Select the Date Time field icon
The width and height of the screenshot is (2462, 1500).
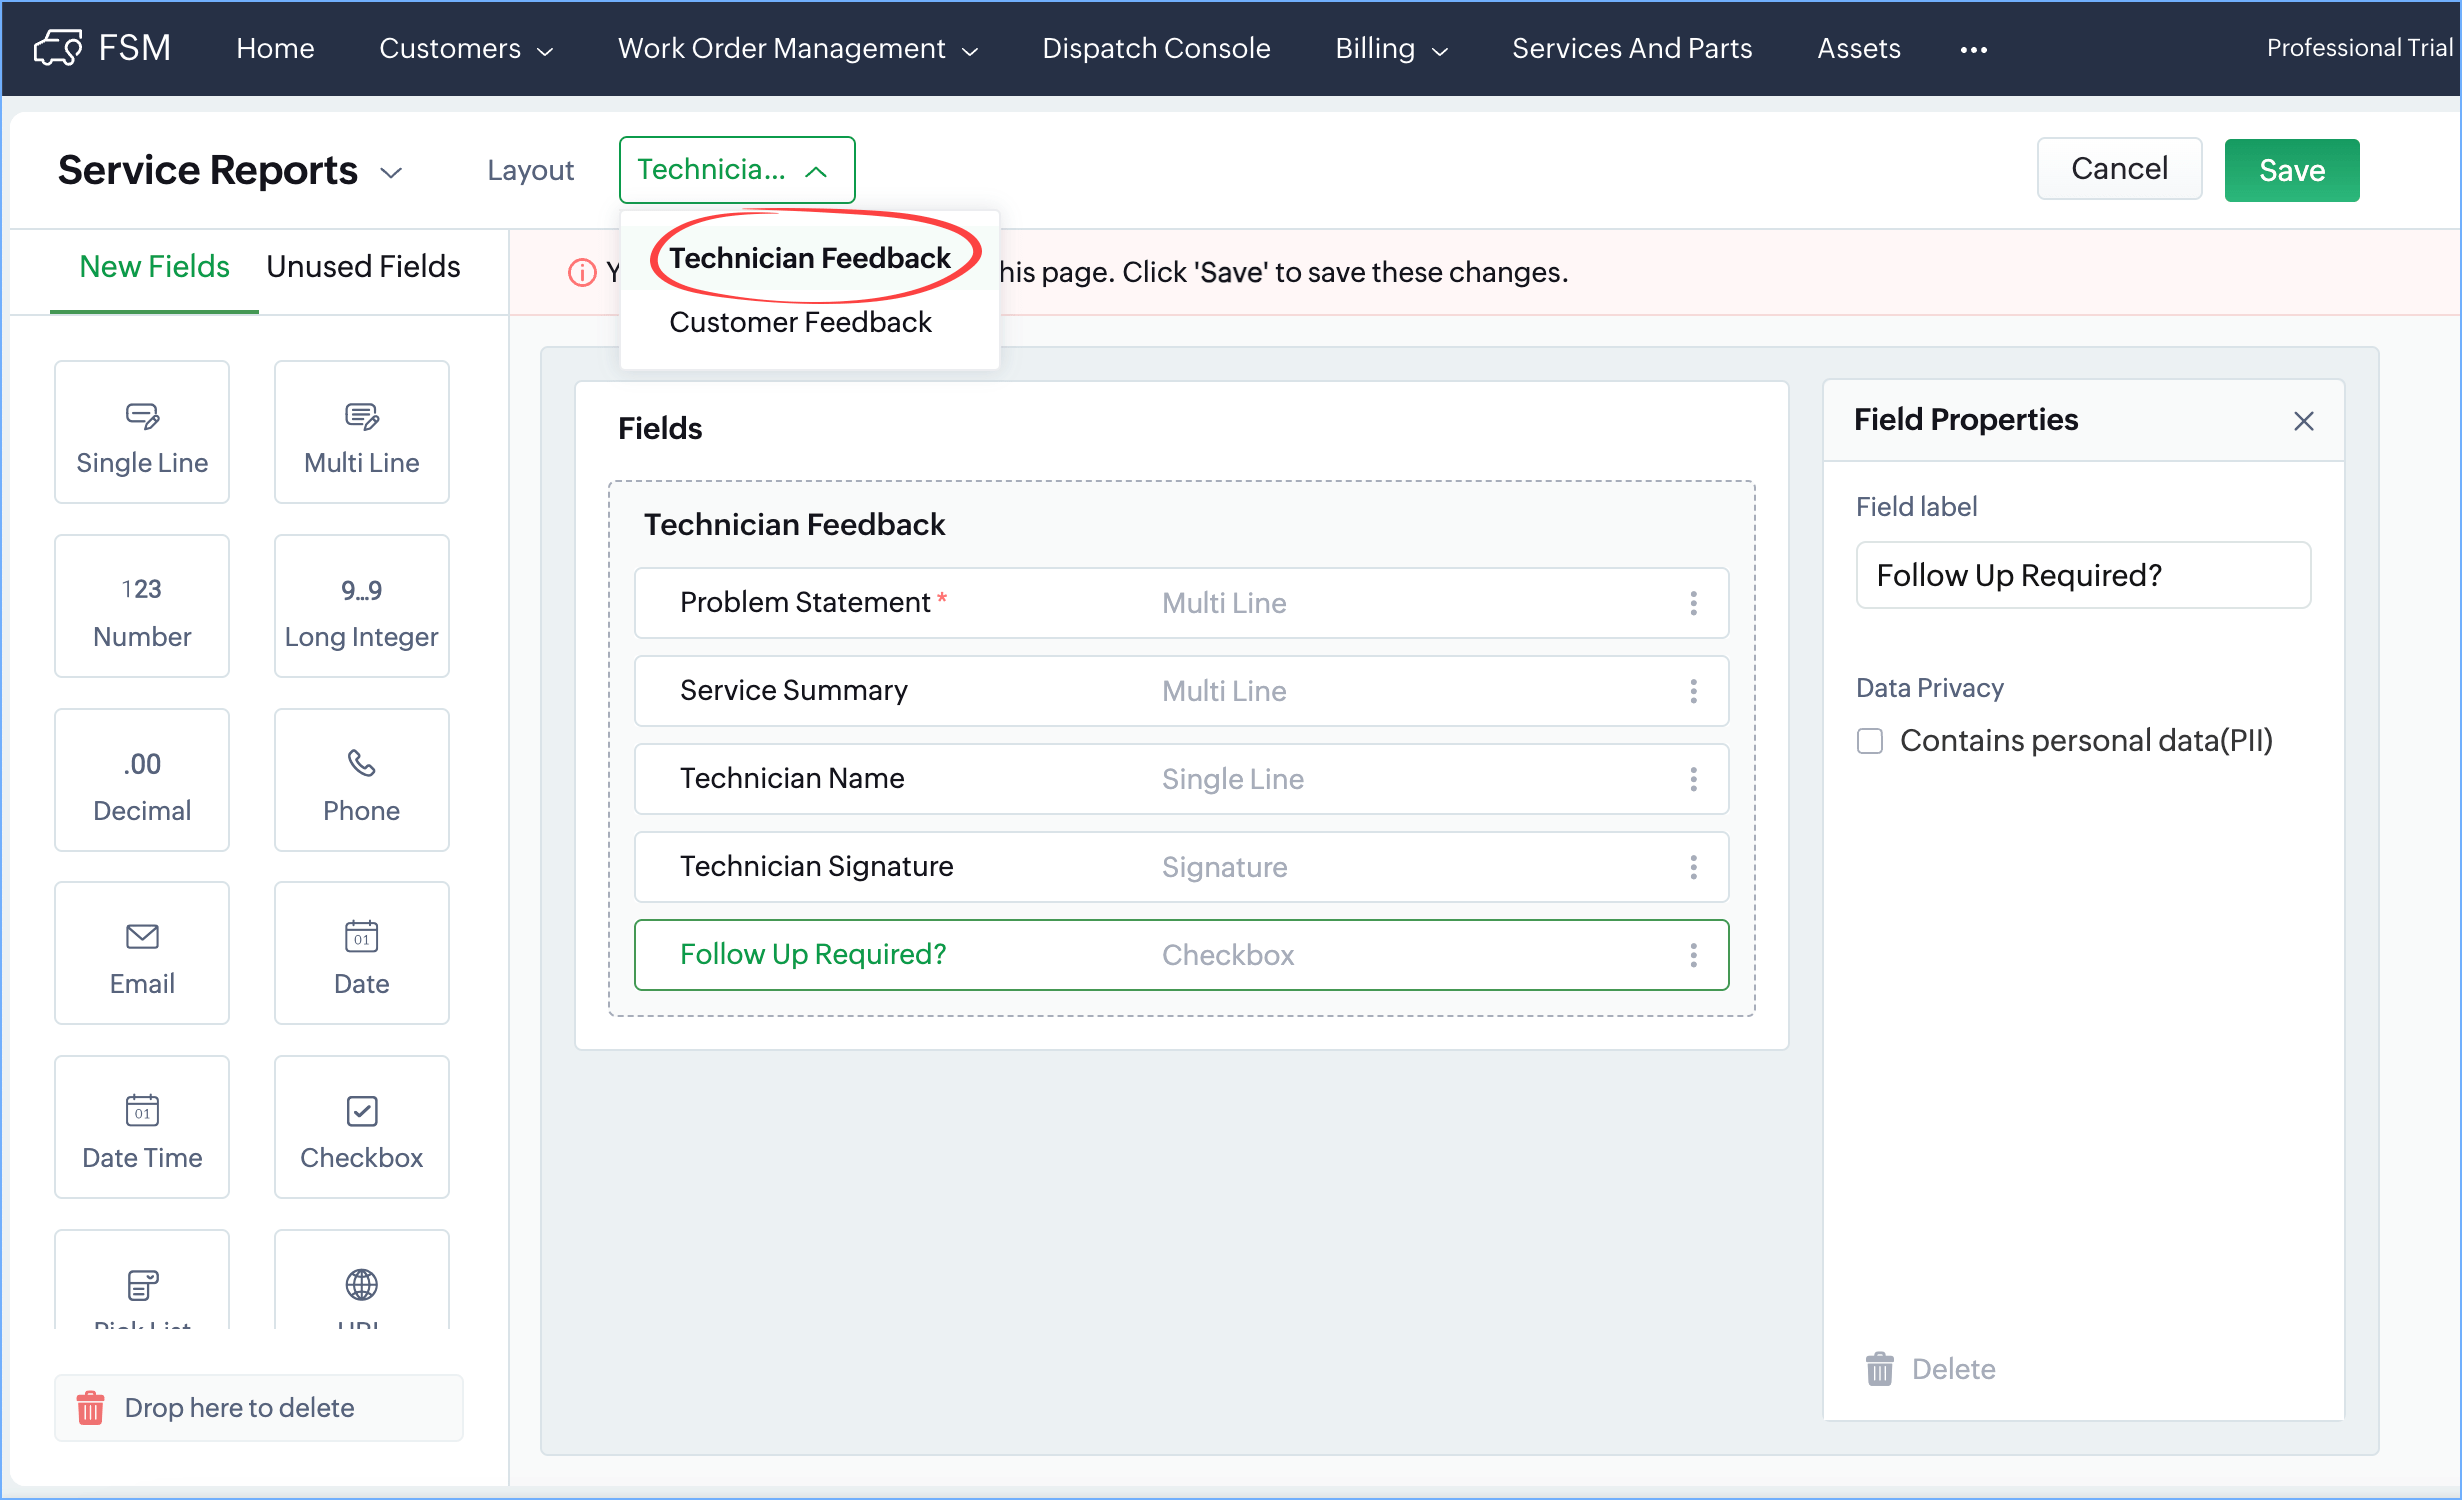coord(142,1110)
